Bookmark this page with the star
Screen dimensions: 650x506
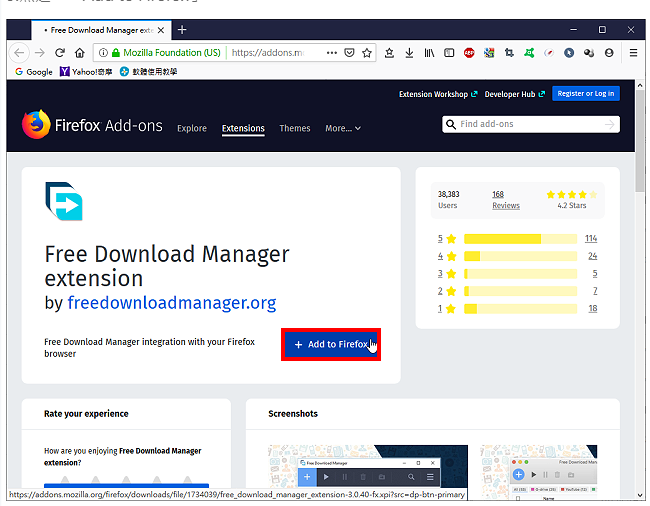pyautogui.click(x=367, y=53)
